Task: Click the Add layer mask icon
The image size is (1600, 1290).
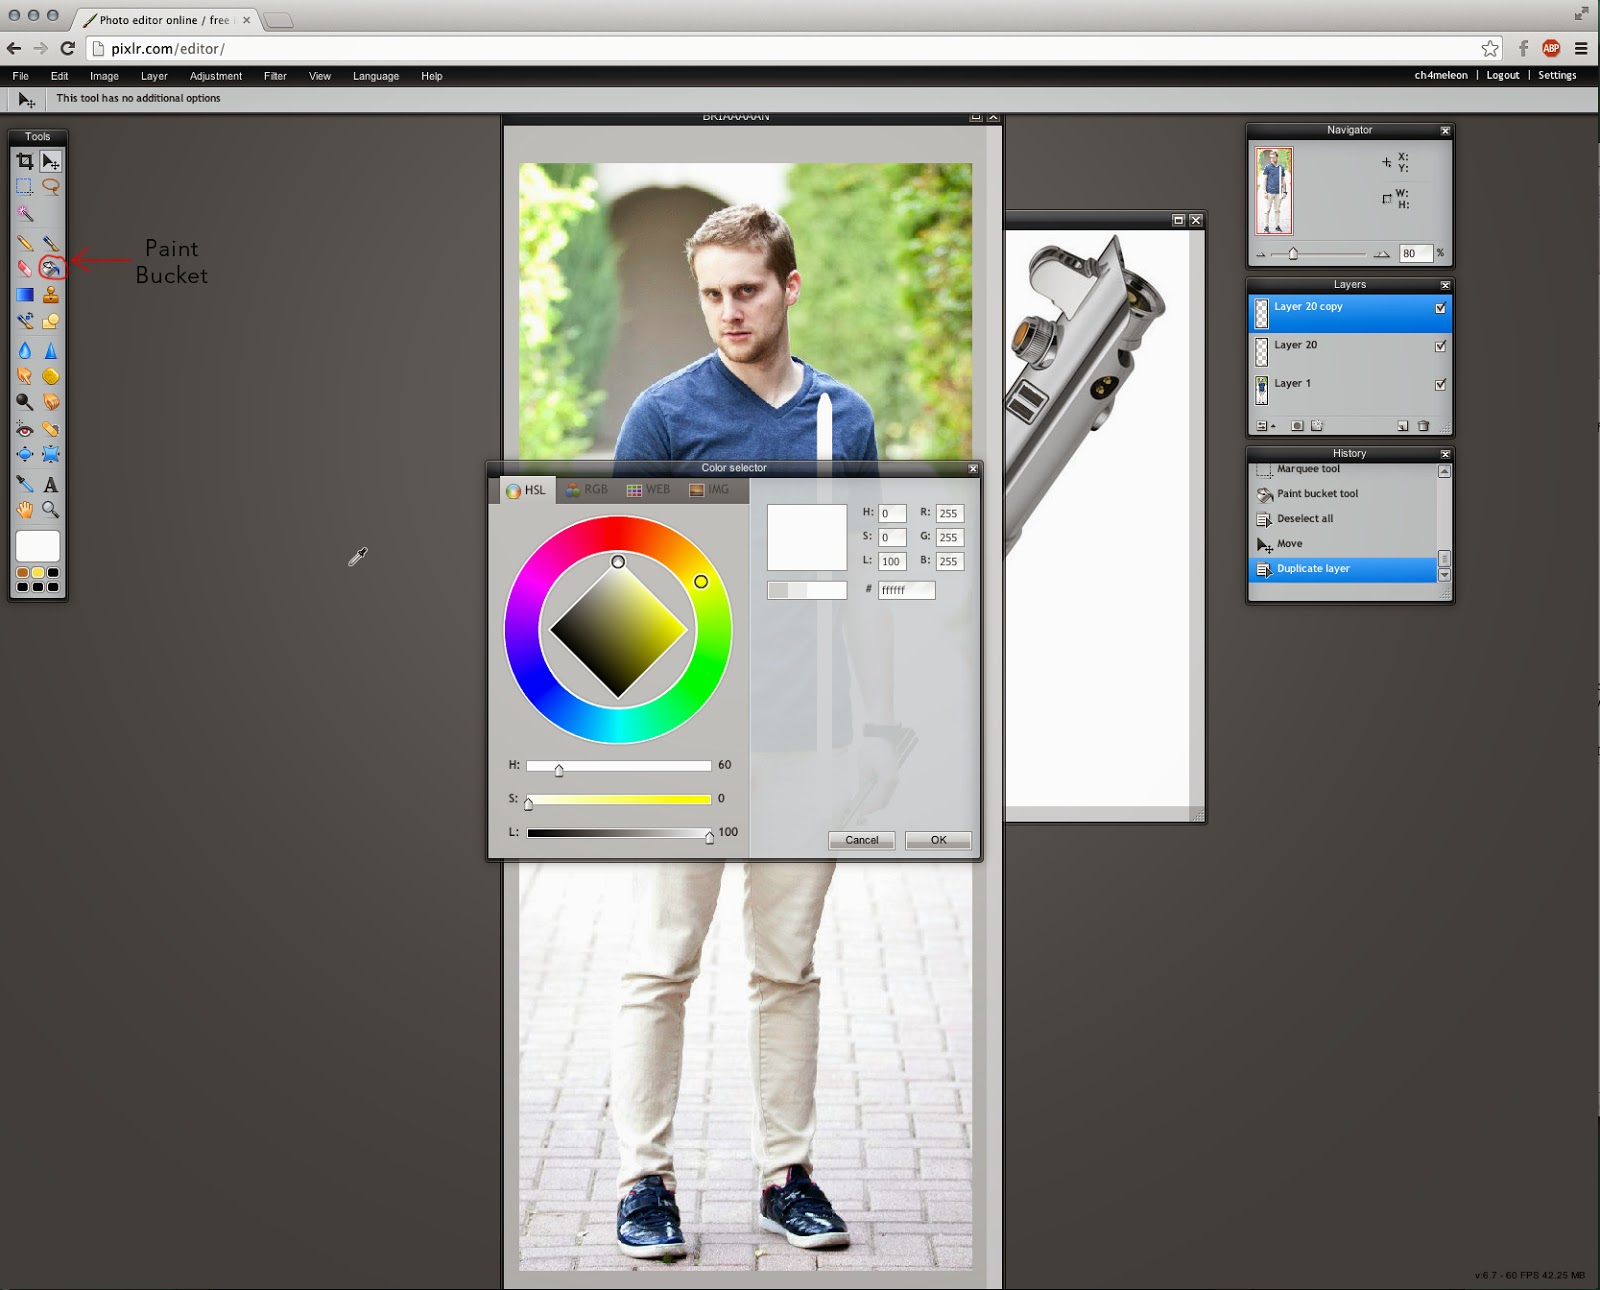Action: (1297, 426)
